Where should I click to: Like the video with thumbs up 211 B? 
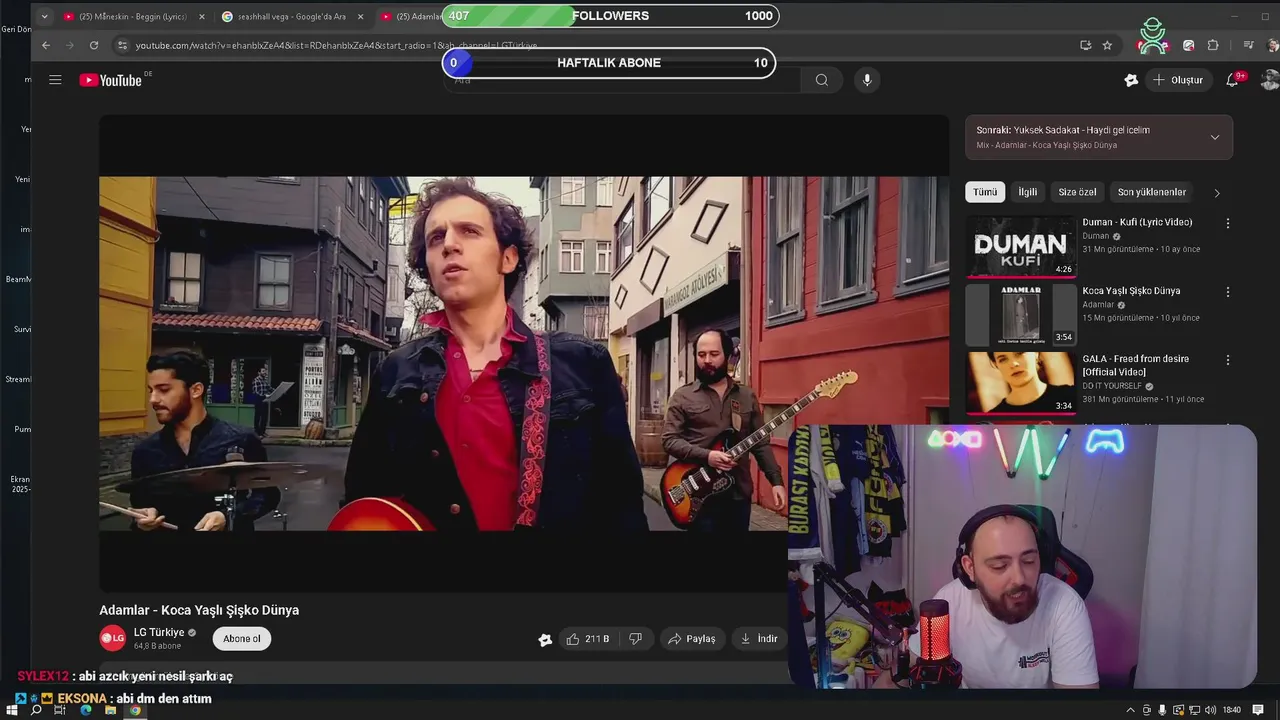pos(588,639)
